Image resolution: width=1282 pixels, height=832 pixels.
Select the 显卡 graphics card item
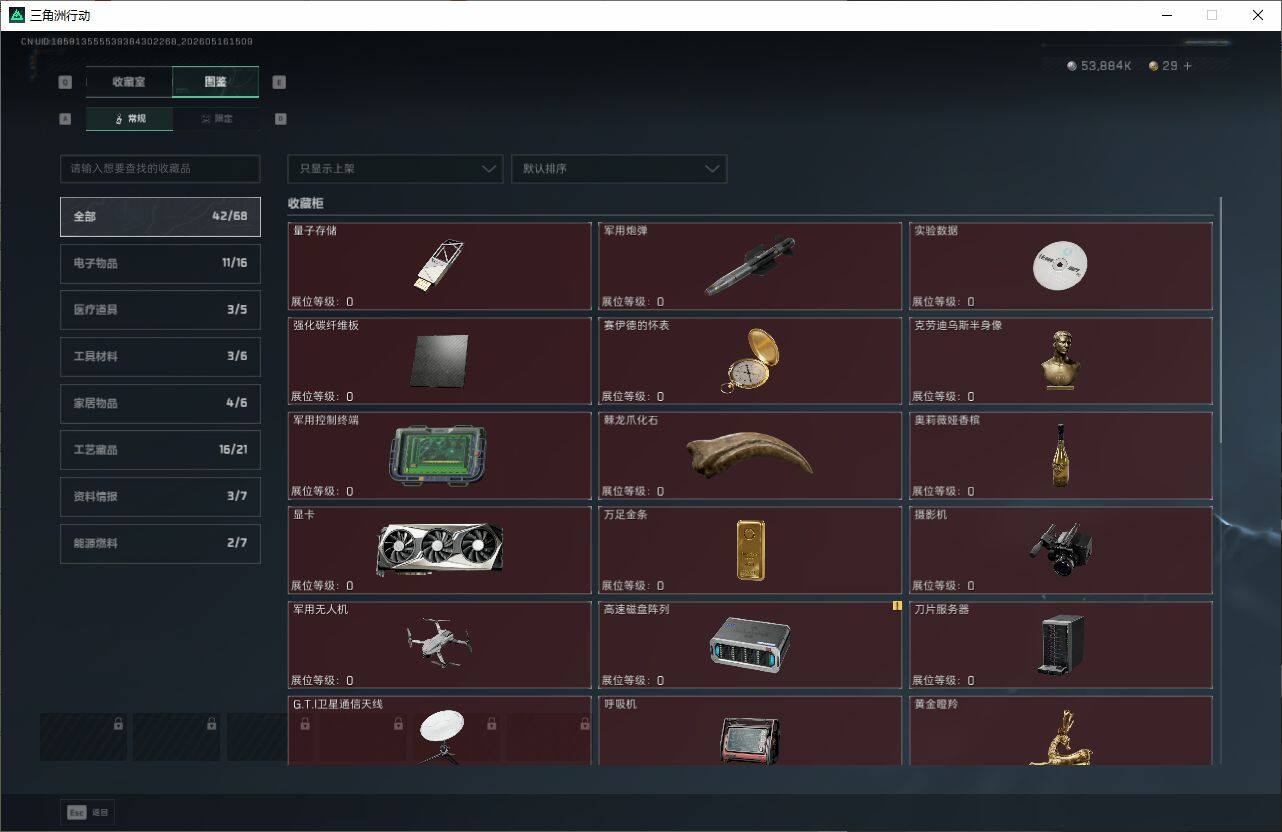(439, 550)
